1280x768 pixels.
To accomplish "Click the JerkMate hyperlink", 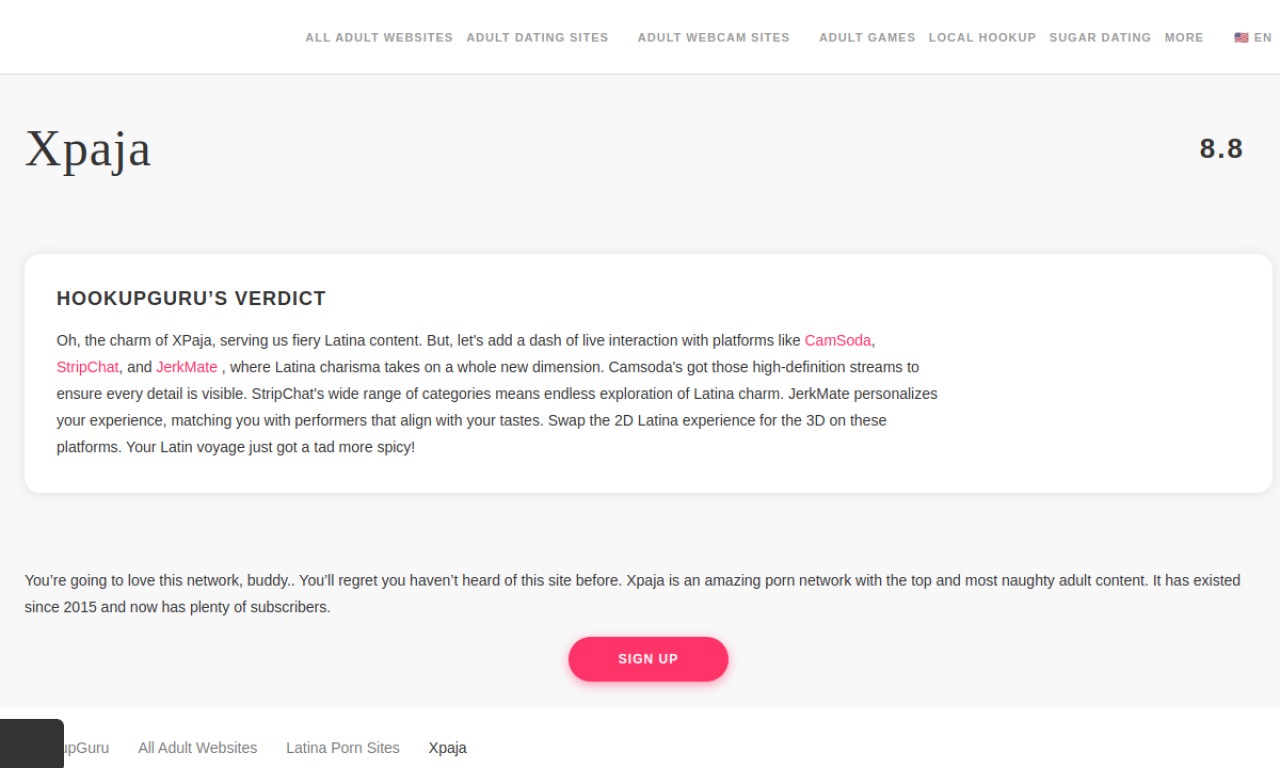I will pos(187,367).
